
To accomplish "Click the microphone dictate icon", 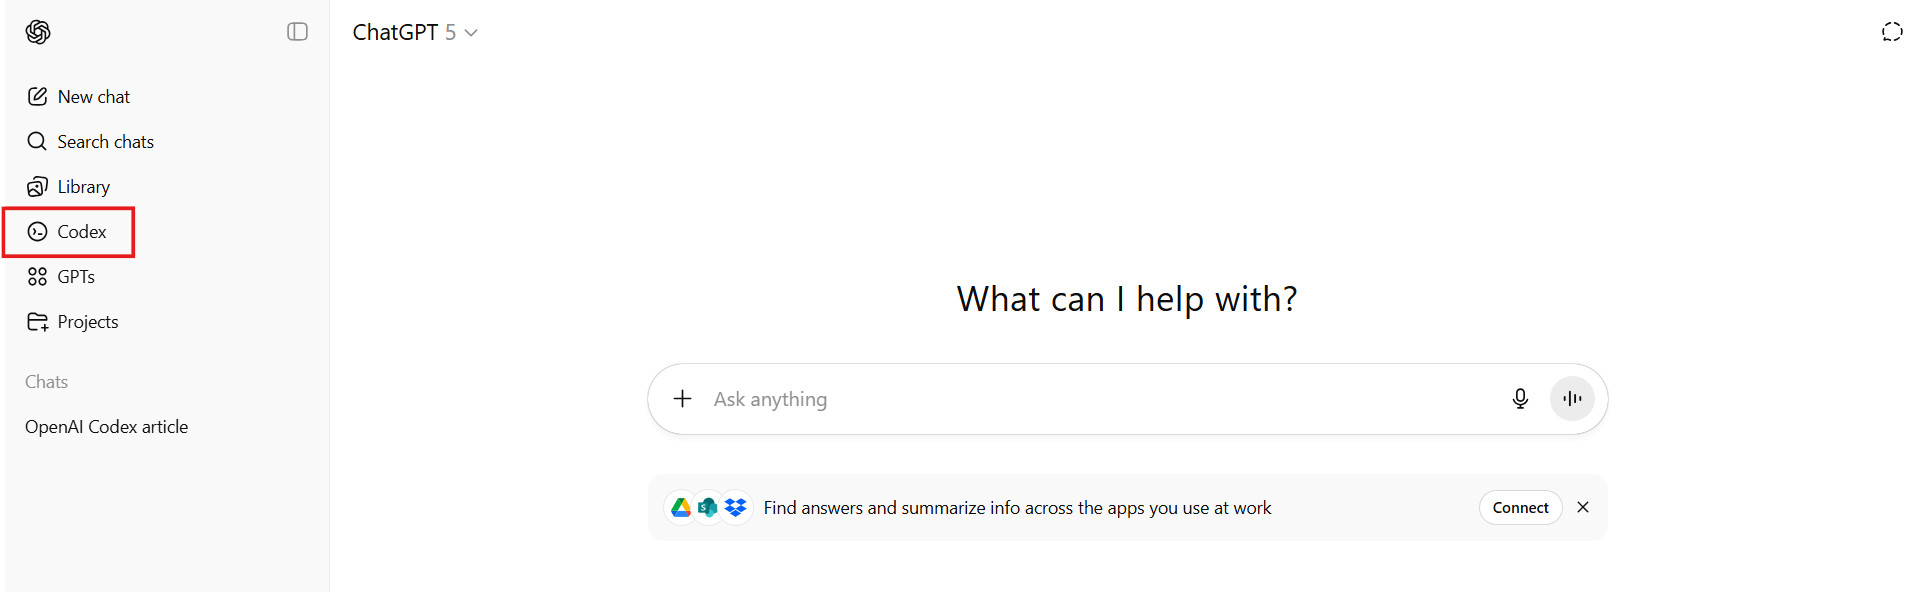I will point(1520,399).
